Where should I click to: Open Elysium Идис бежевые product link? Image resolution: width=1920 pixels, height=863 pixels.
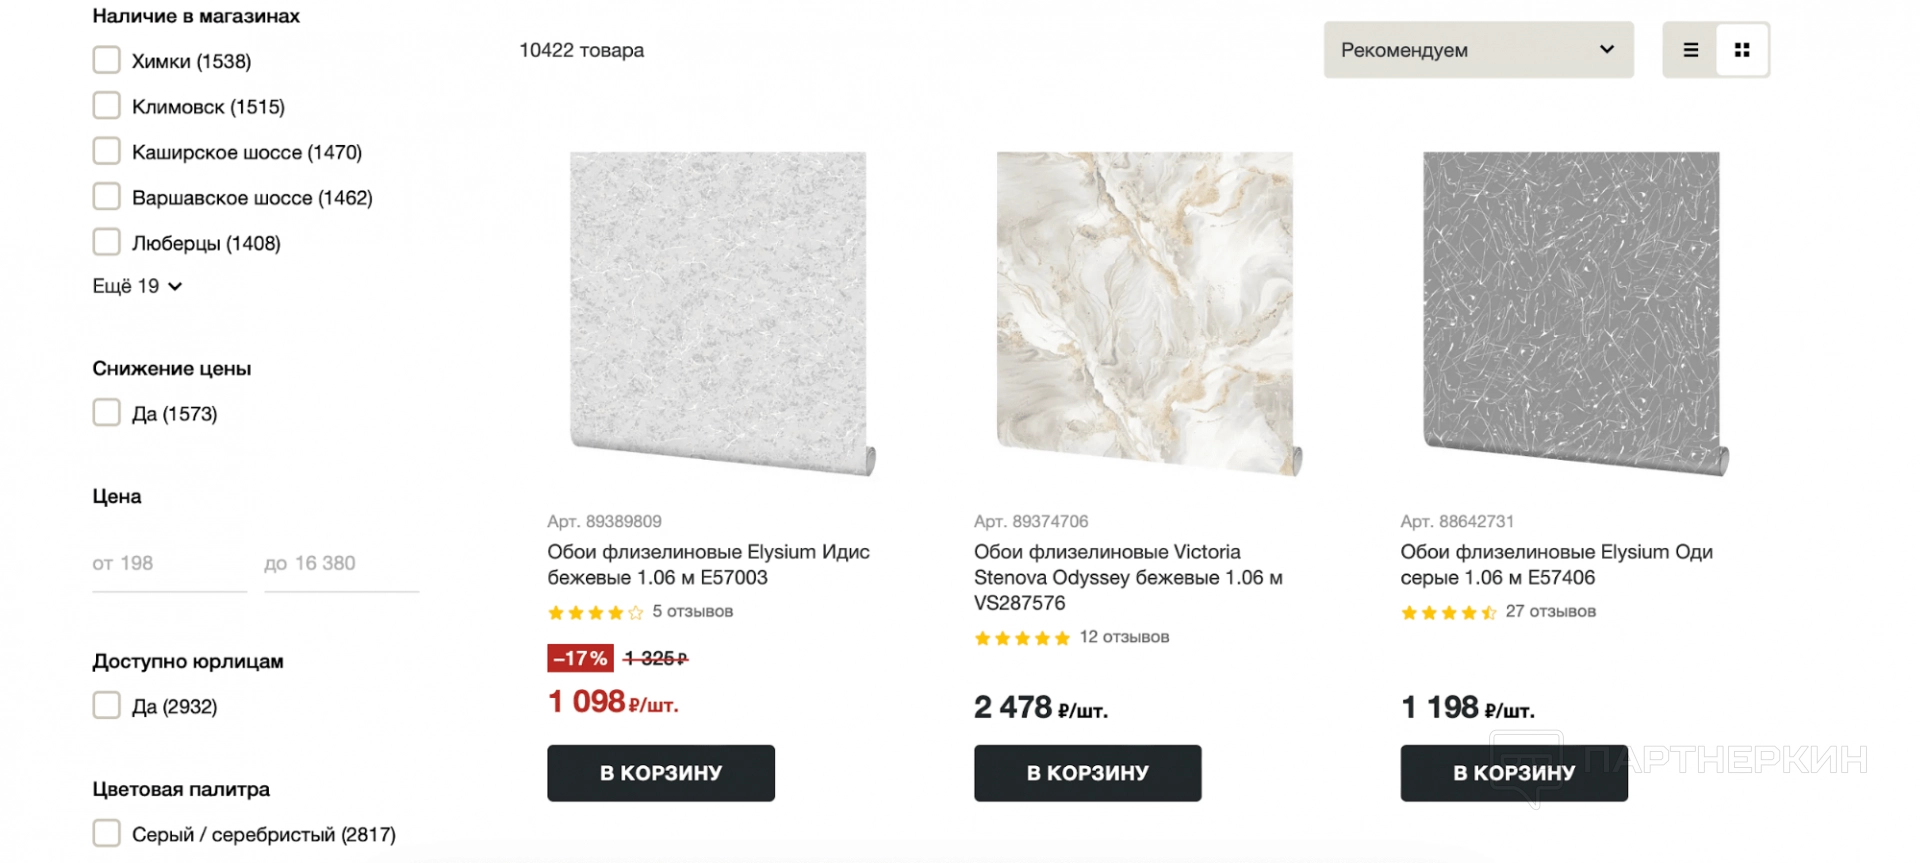(x=707, y=564)
